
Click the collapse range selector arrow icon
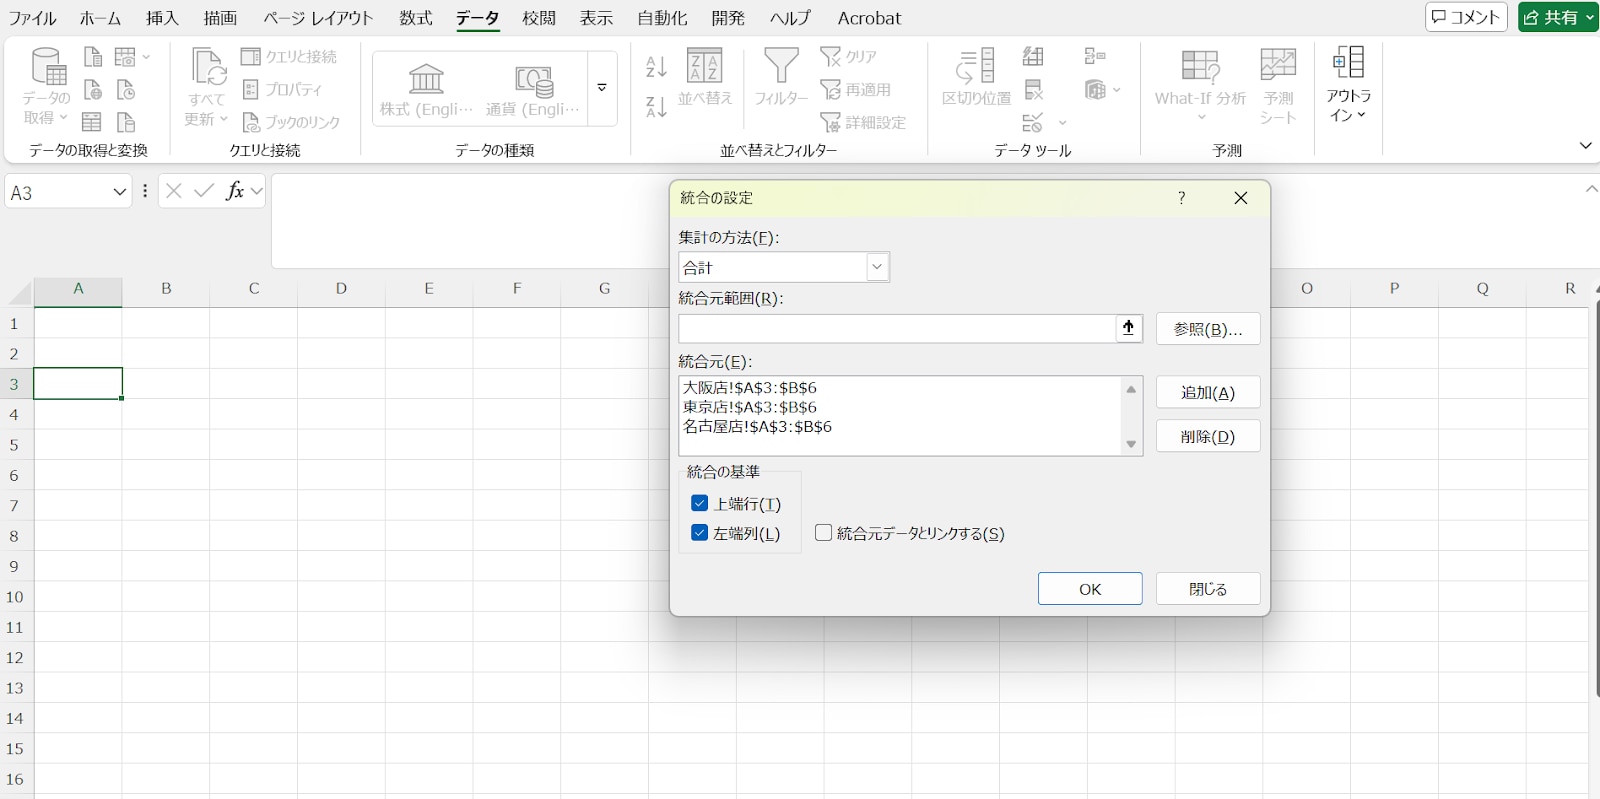click(x=1129, y=328)
